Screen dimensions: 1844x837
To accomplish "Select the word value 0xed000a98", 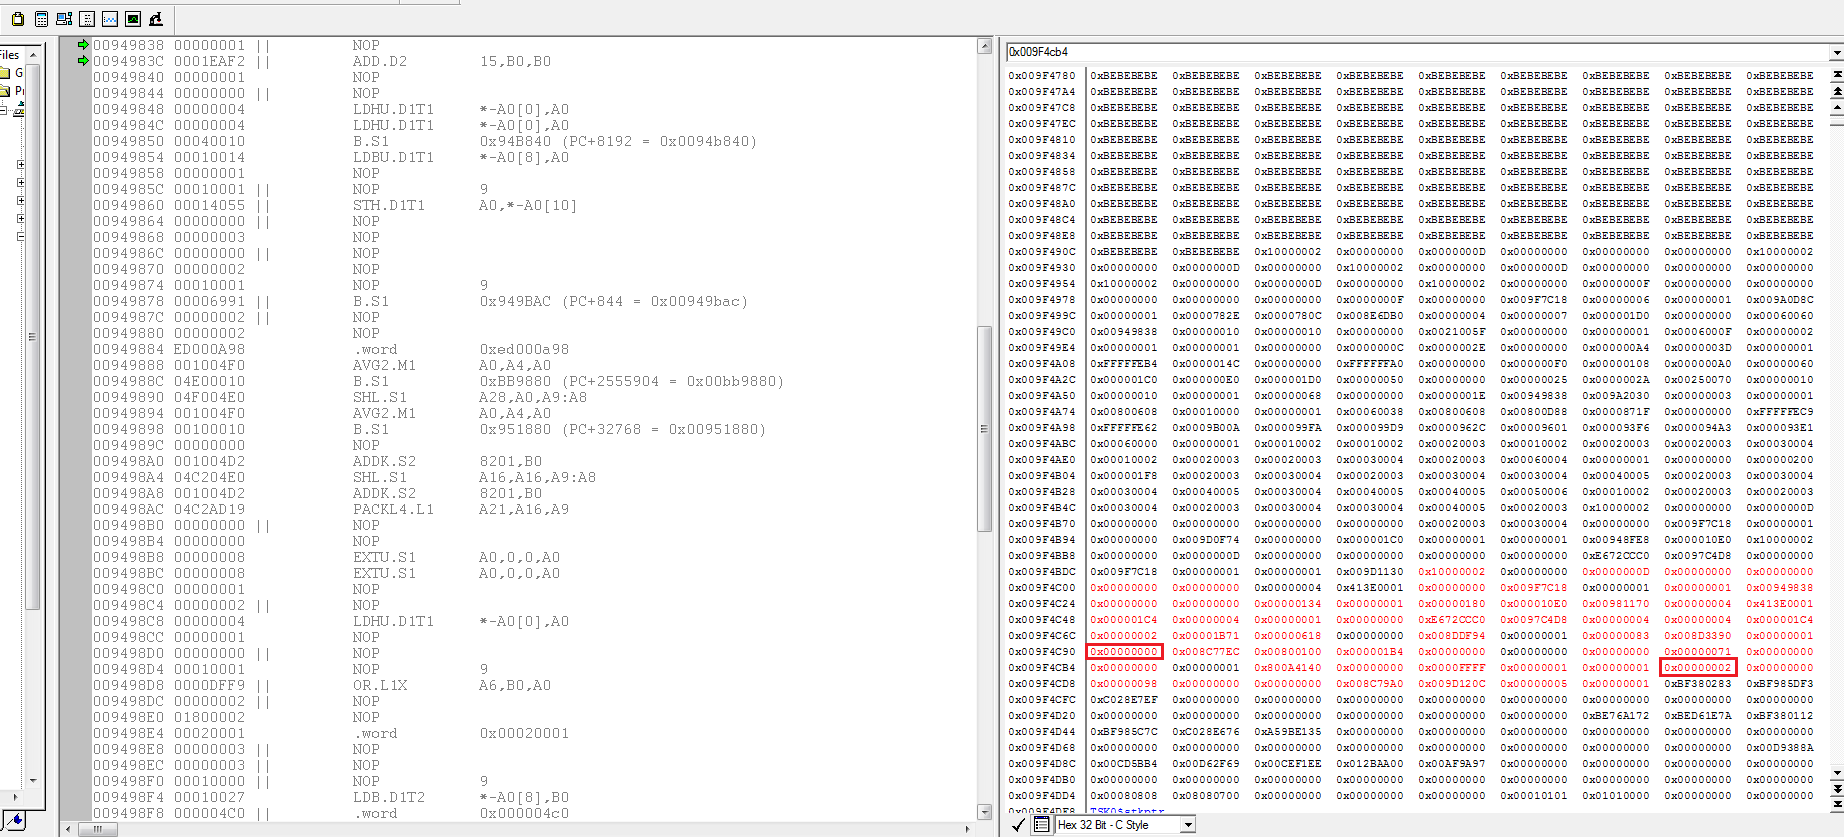I will (x=524, y=349).
